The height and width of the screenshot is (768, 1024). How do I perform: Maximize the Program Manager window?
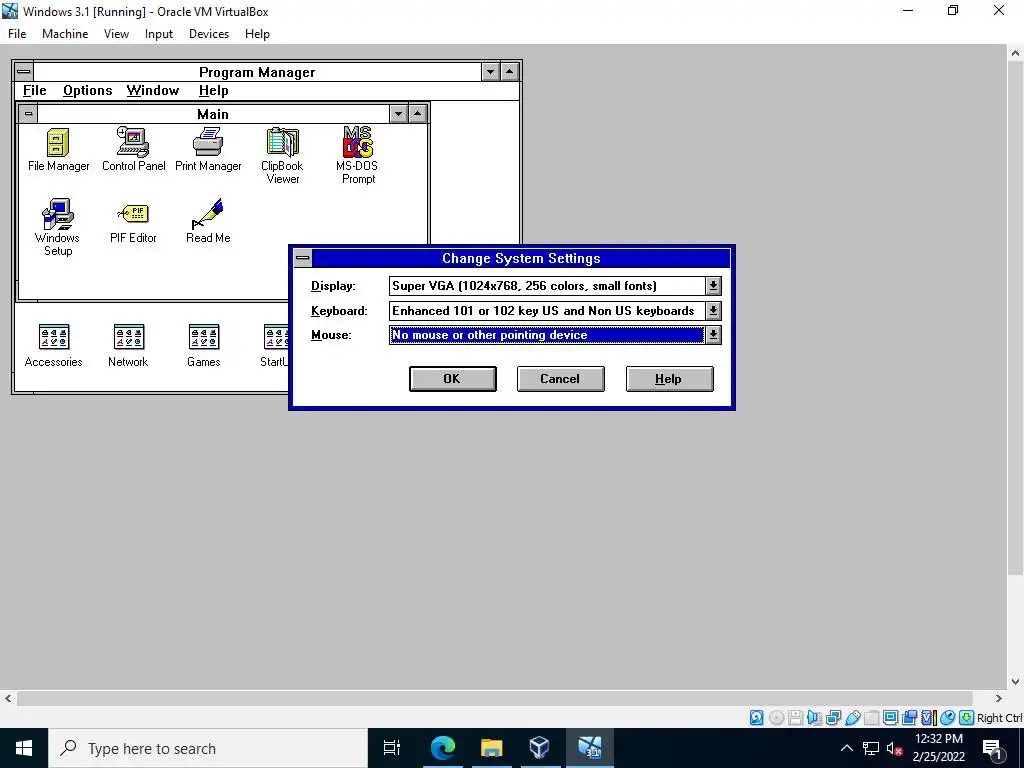pyautogui.click(x=510, y=72)
